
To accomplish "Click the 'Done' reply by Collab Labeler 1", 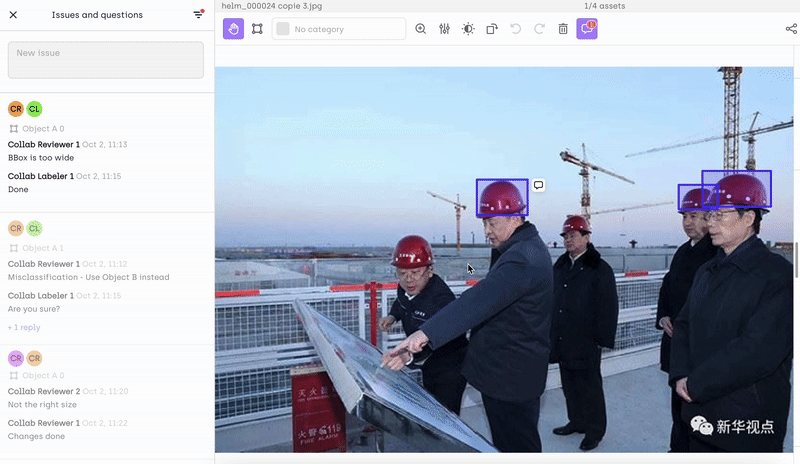I will (x=18, y=189).
